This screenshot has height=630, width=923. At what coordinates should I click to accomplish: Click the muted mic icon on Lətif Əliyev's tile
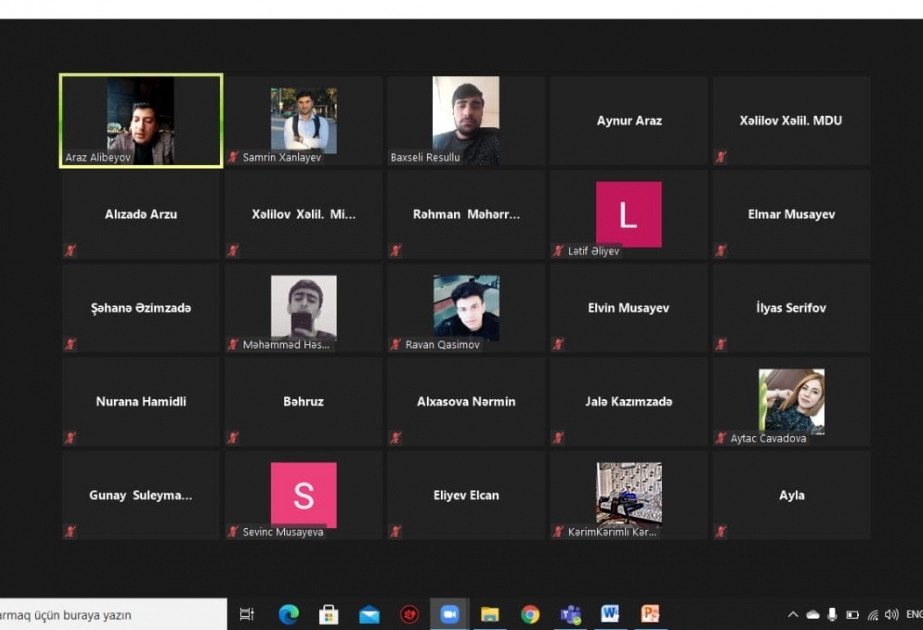coord(559,251)
